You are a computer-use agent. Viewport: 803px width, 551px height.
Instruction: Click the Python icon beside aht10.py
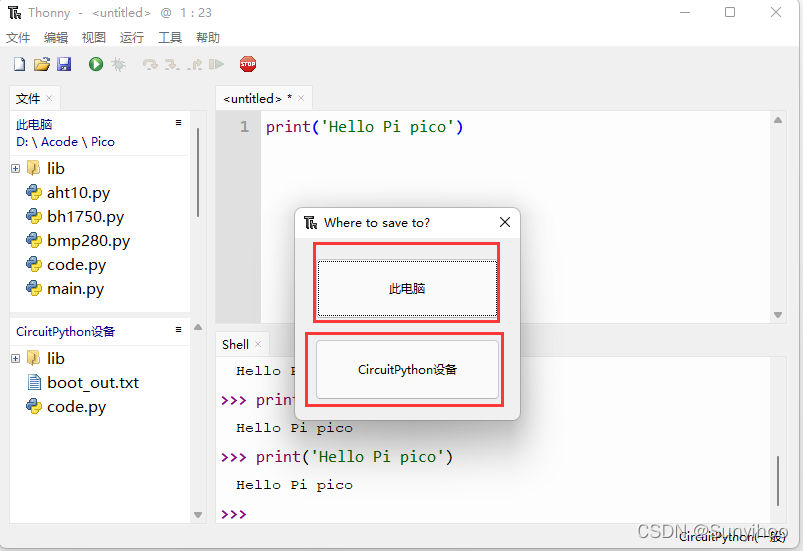tap(34, 192)
